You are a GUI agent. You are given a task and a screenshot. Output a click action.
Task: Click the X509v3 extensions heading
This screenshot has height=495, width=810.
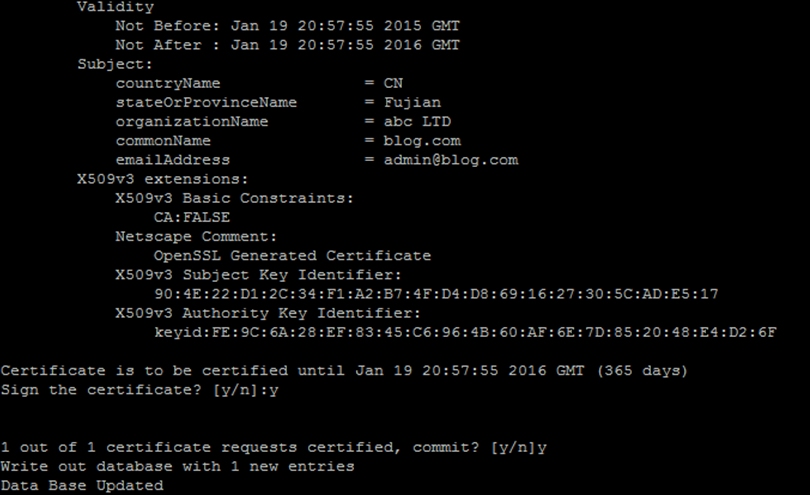(x=163, y=179)
